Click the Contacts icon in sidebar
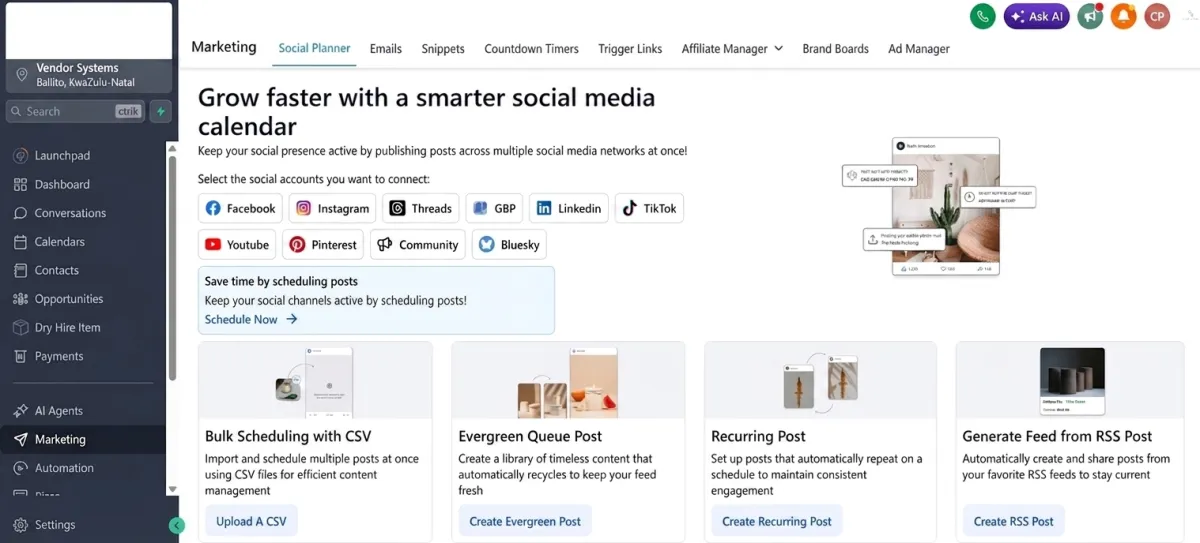The image size is (1200, 543). click(x=20, y=270)
